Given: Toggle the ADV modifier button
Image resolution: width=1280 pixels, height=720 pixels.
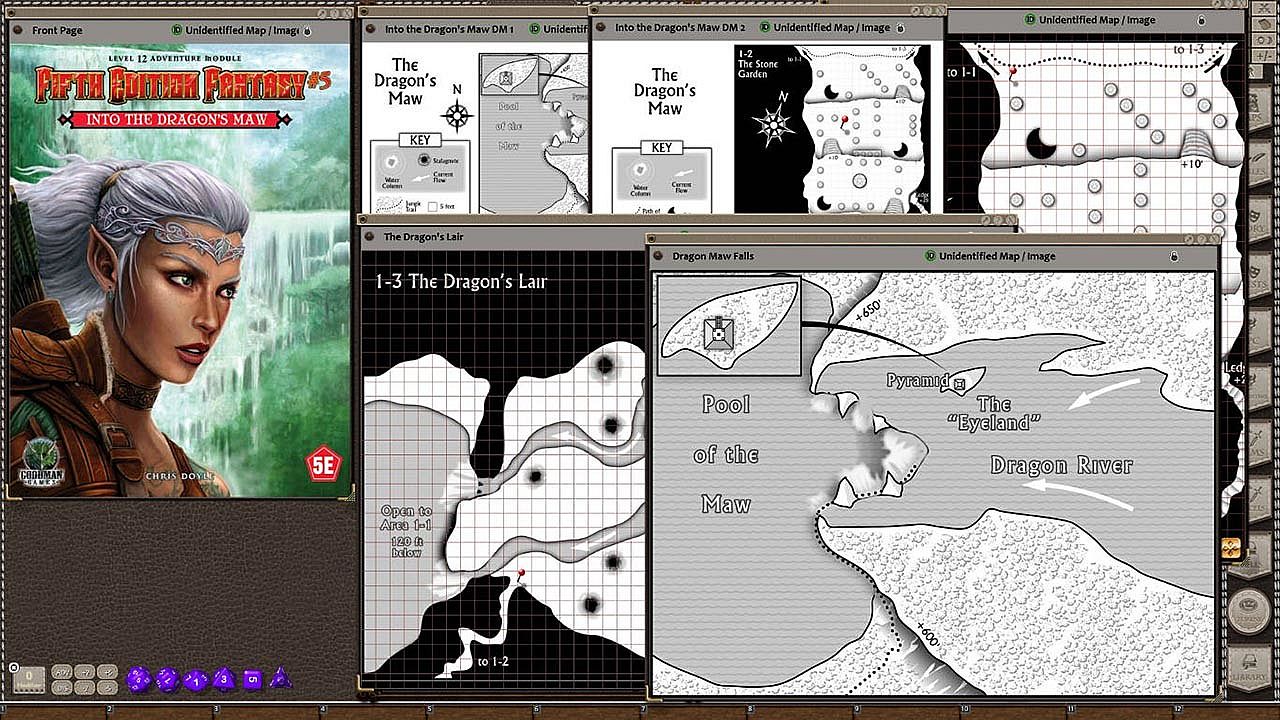Looking at the screenshot, I should (x=60, y=672).
